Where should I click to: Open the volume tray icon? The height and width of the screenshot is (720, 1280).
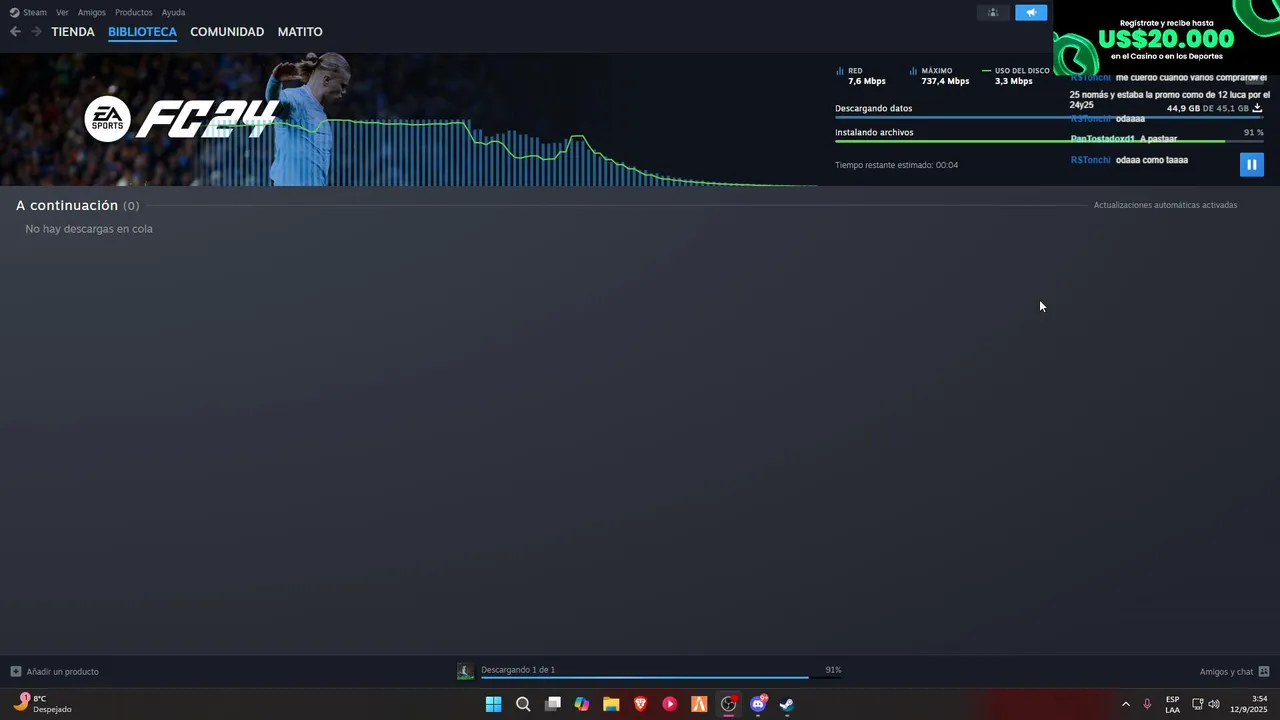(1214, 704)
